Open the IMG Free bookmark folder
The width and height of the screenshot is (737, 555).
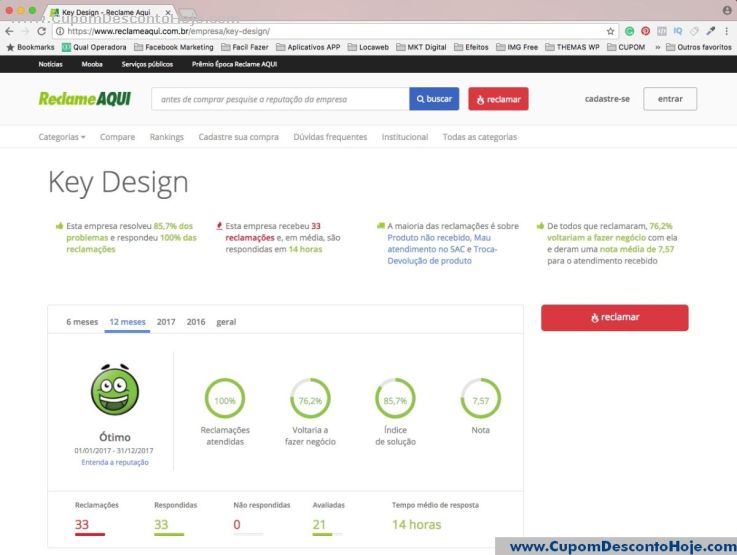pos(517,47)
